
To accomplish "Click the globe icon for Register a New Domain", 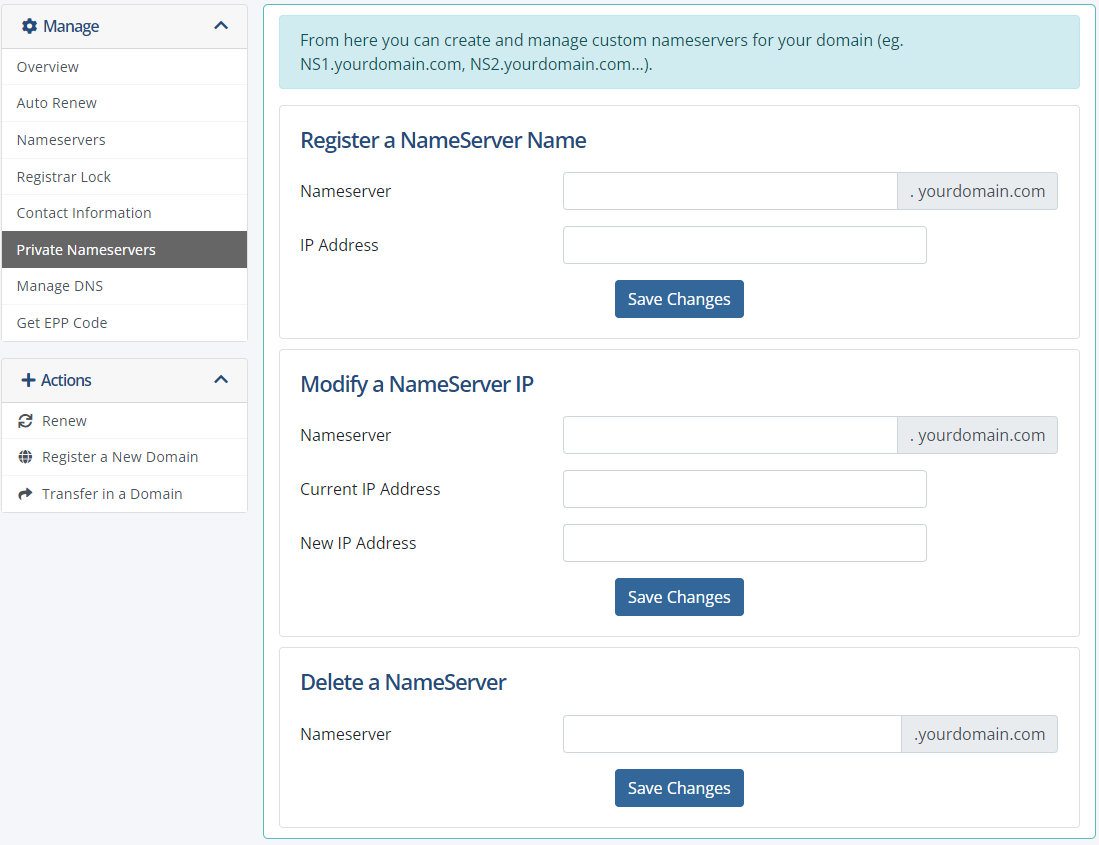I will click(25, 457).
